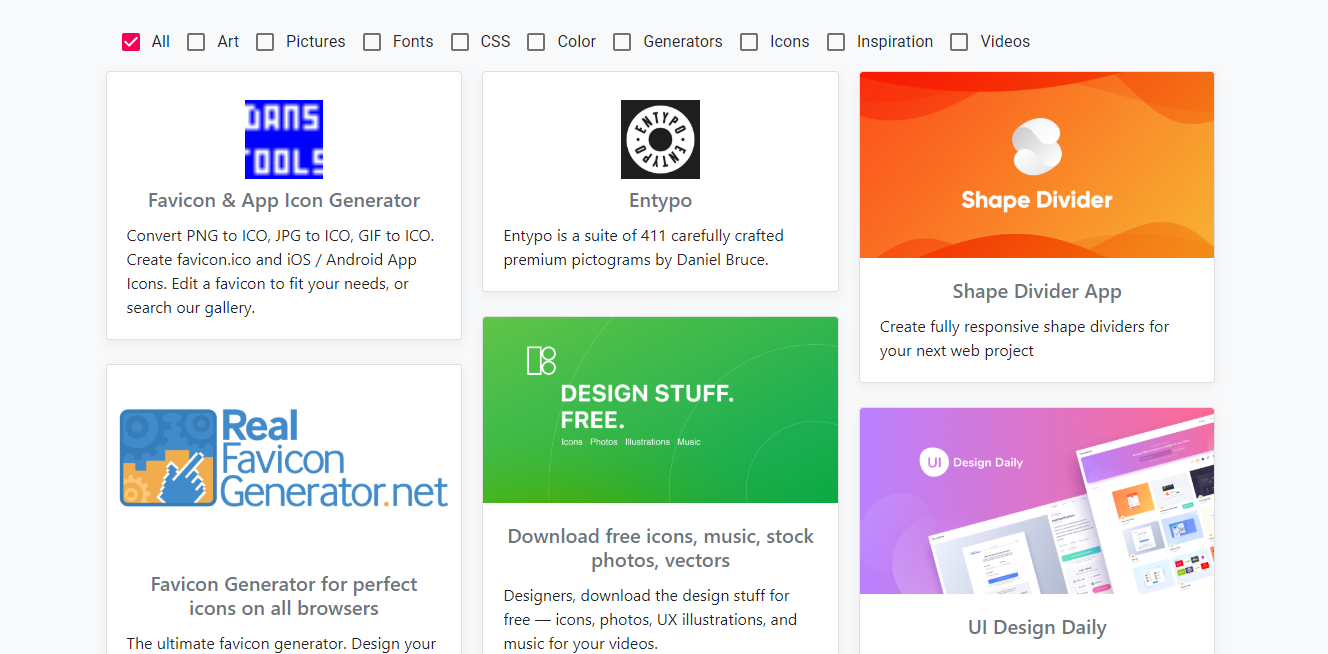
Task: Uncheck the All filter checkbox
Action: [x=131, y=42]
